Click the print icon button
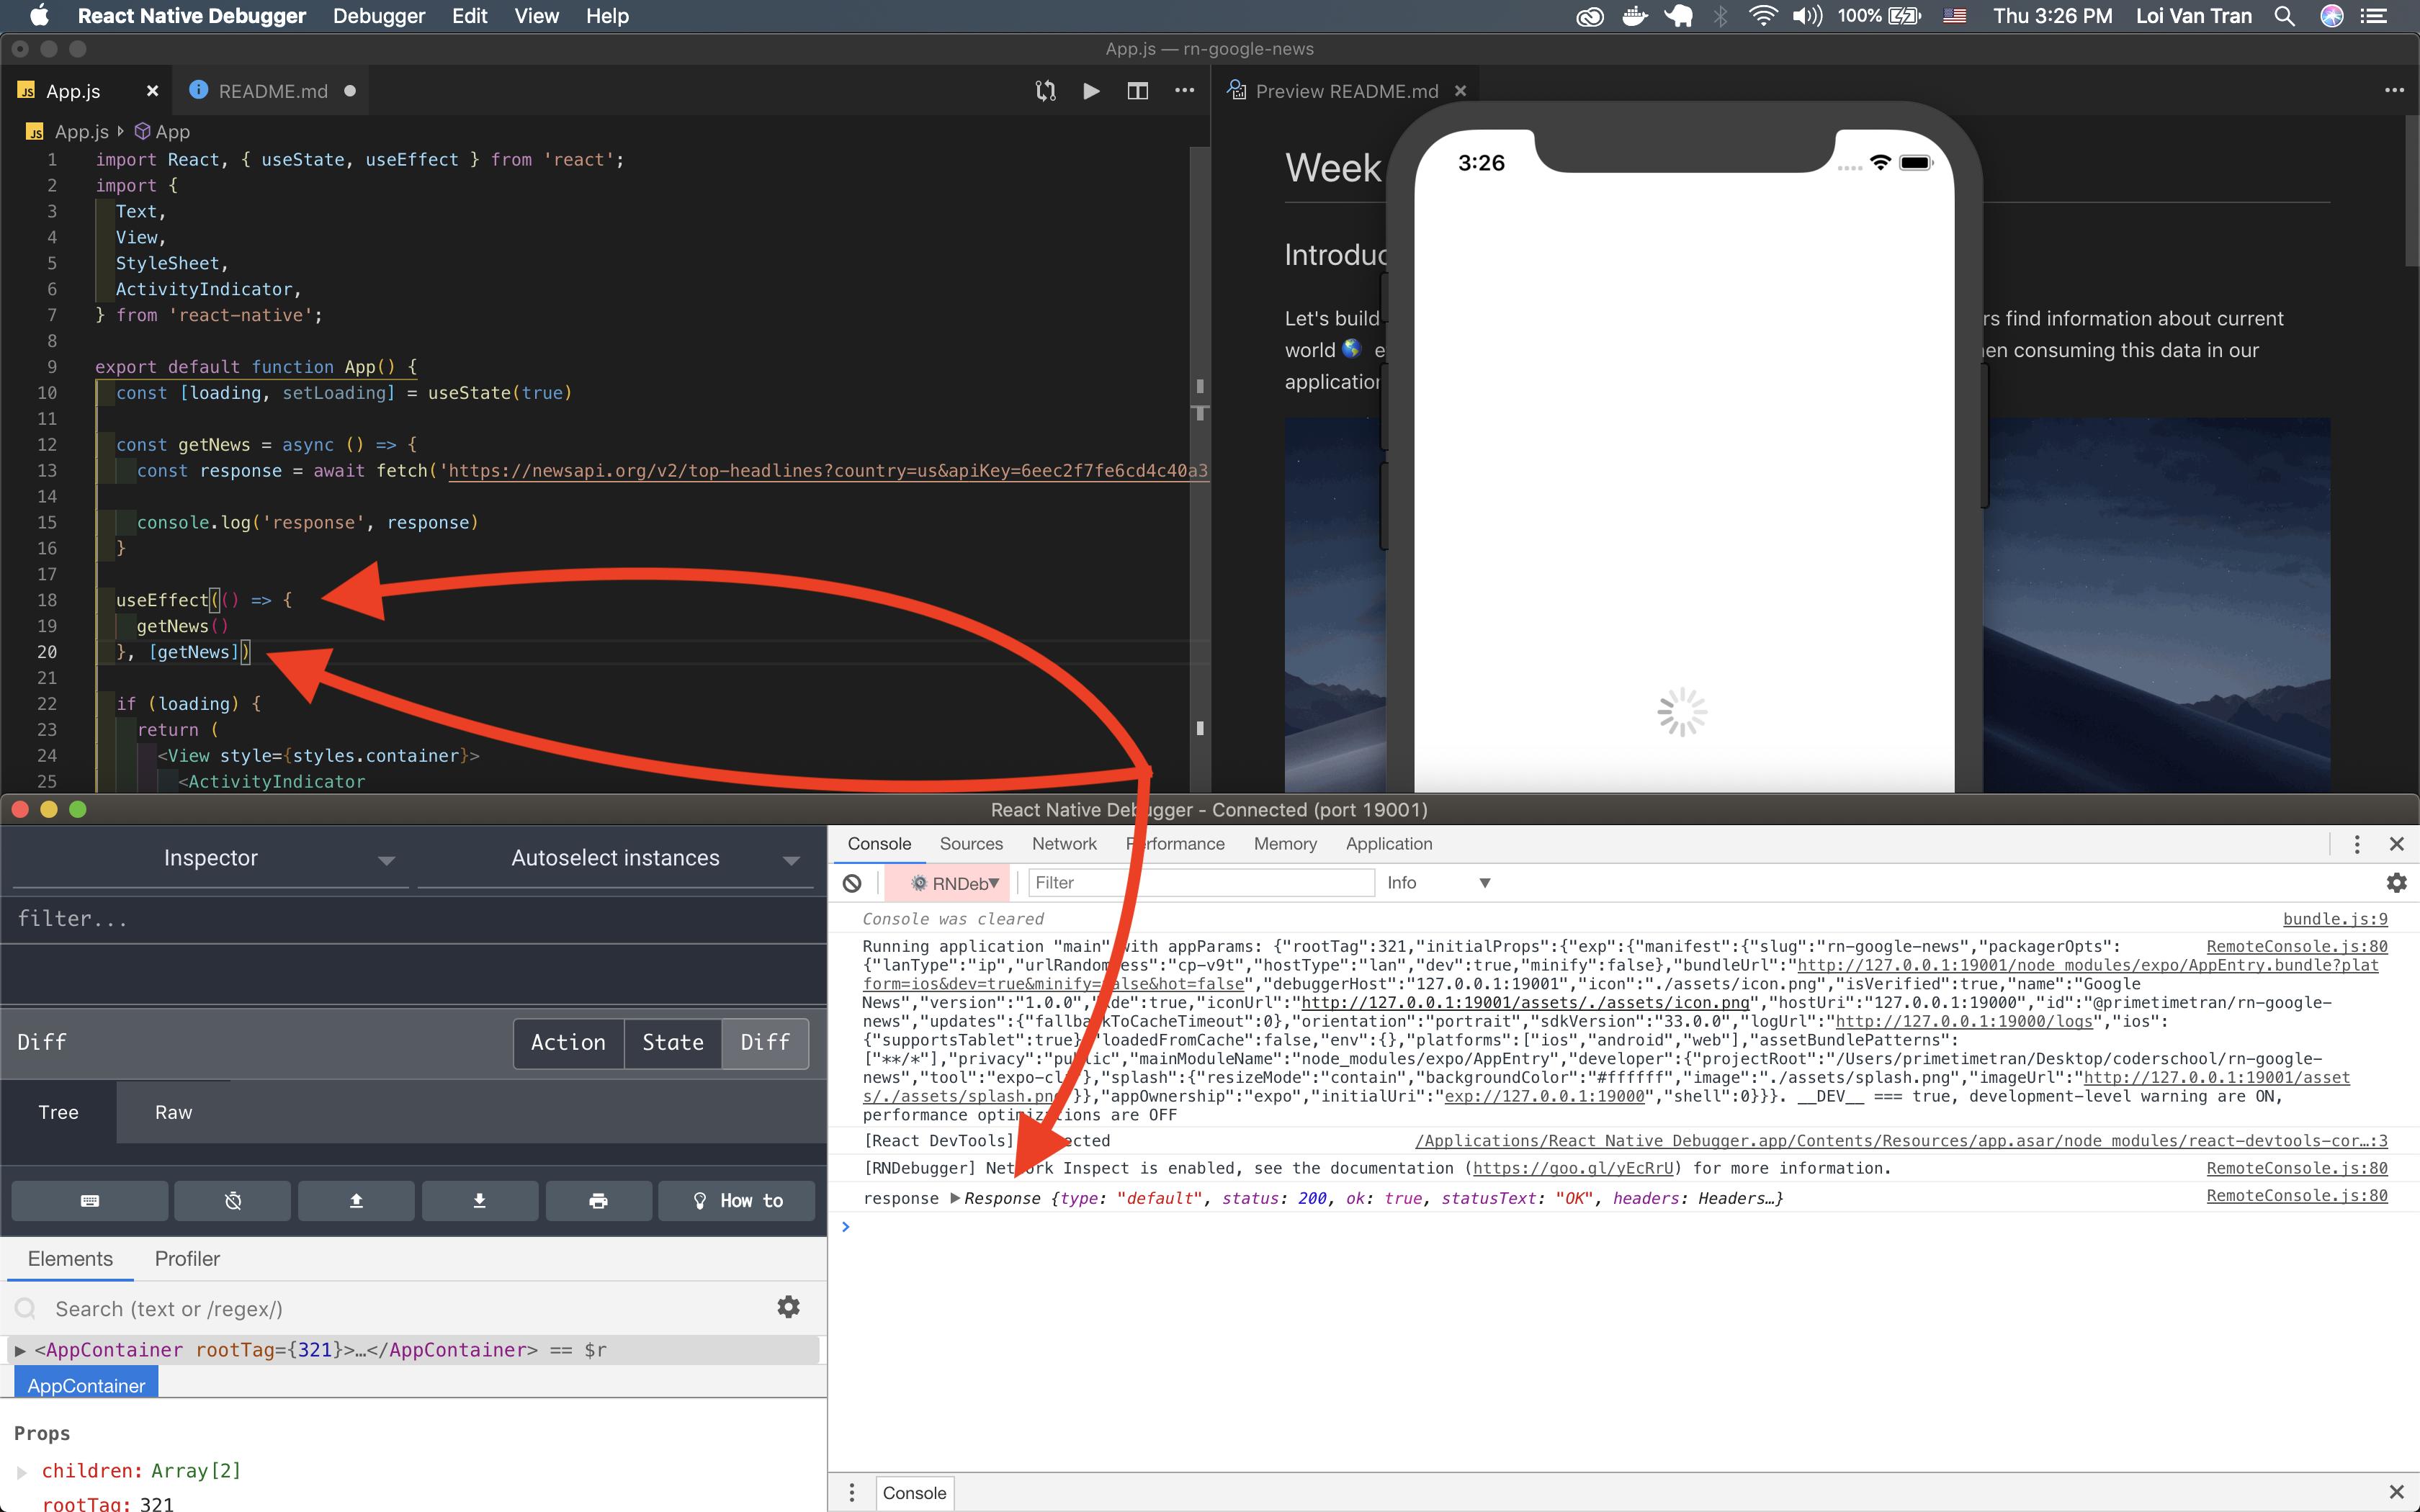The height and width of the screenshot is (1512, 2420). coord(599,1201)
